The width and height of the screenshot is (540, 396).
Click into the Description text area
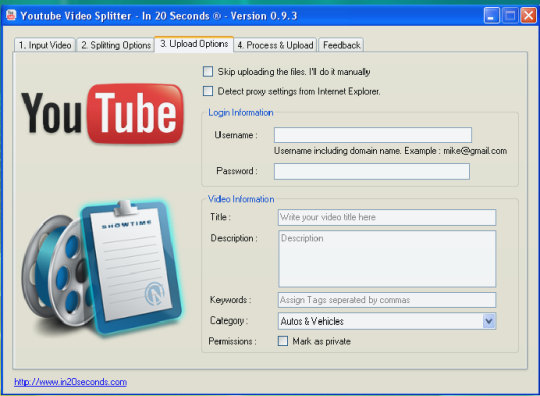point(387,259)
